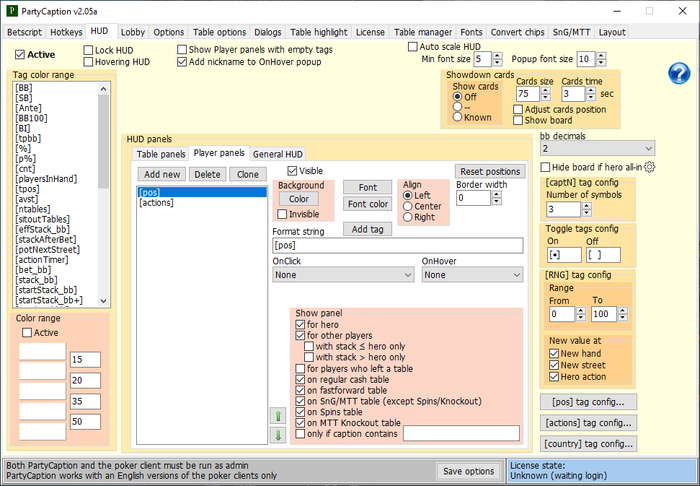The height and width of the screenshot is (486, 700).
Task: Open the General HUD tab
Action: point(277,153)
